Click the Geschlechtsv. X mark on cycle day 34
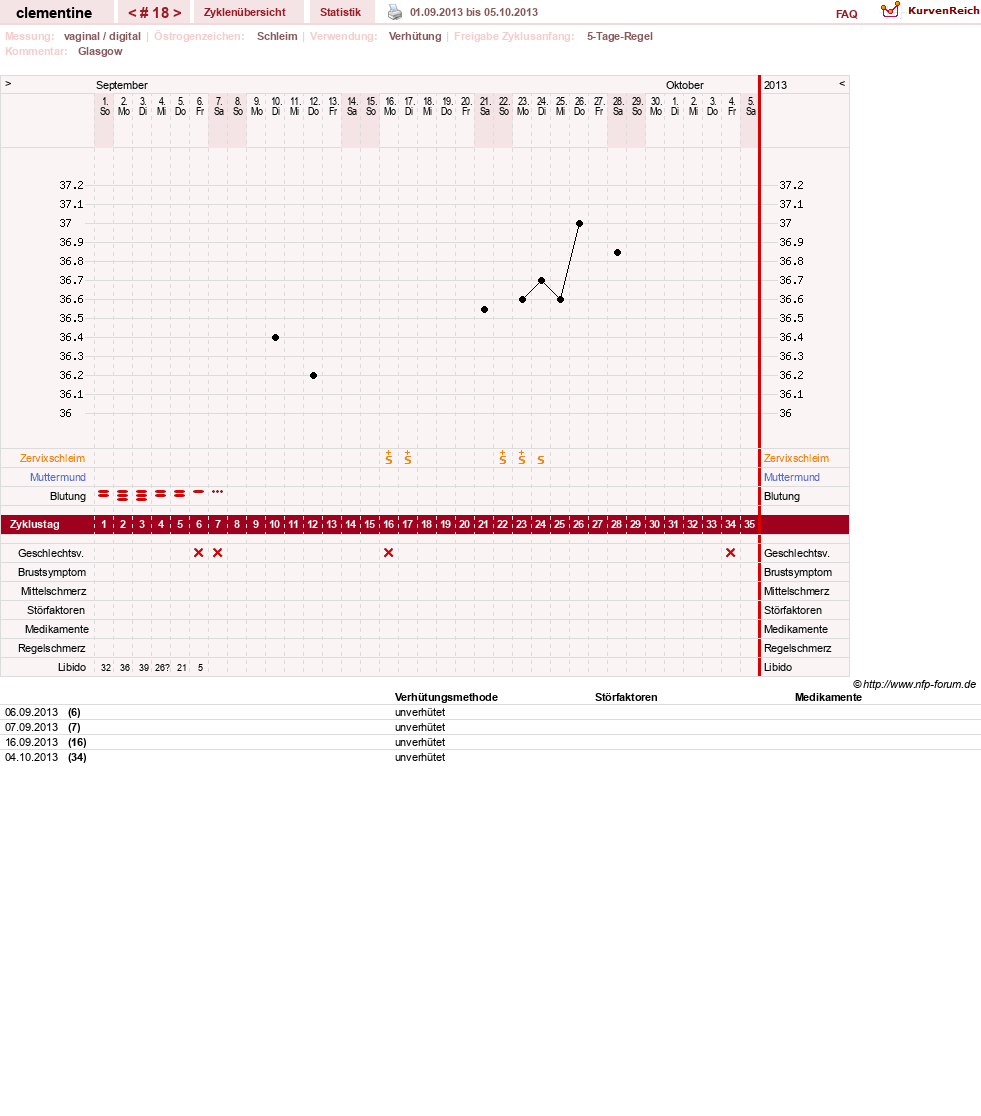This screenshot has width=981, height=1116. point(730,553)
